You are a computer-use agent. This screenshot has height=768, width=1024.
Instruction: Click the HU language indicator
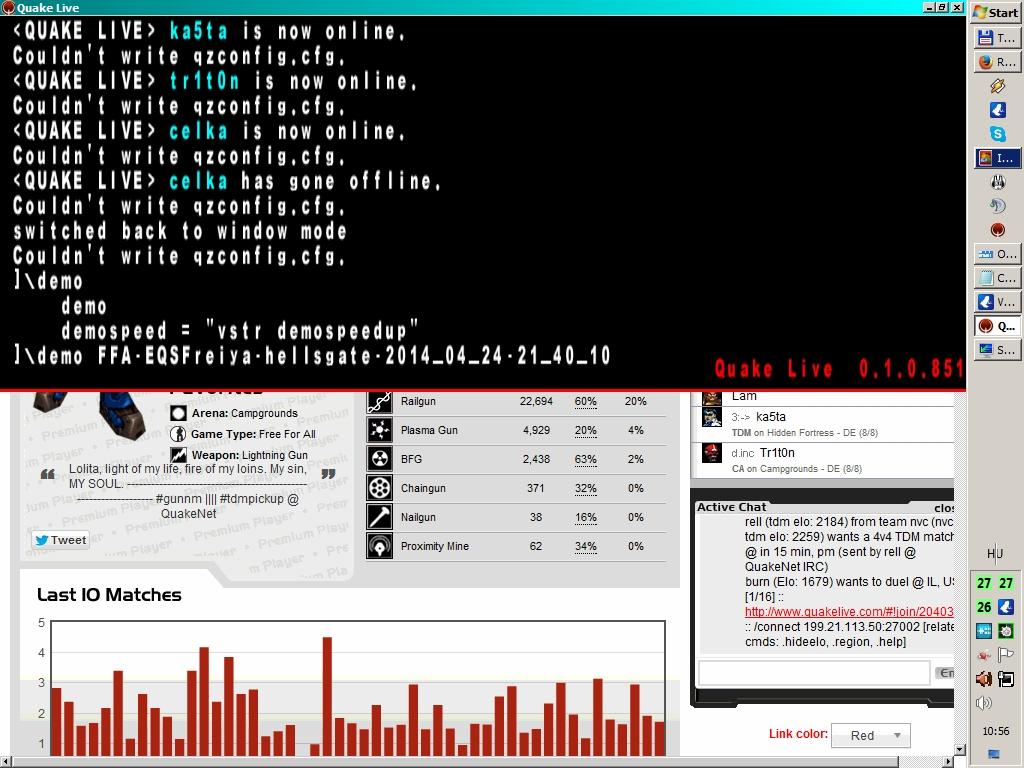995,554
